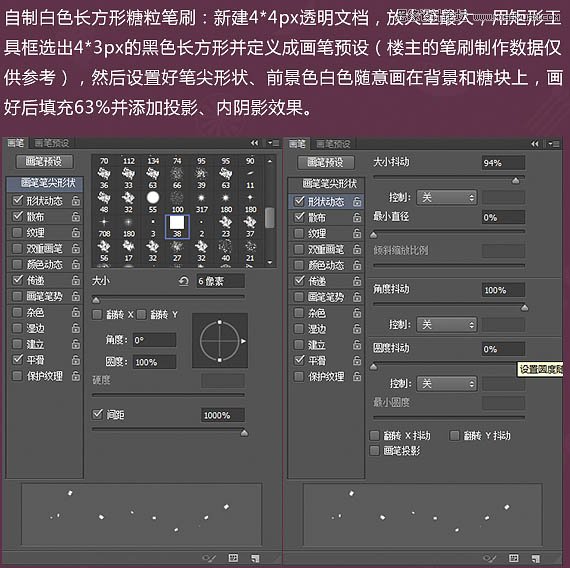Click 画笔预设 button in right panel
Viewport: 570px width, 568px height.
pos(326,162)
